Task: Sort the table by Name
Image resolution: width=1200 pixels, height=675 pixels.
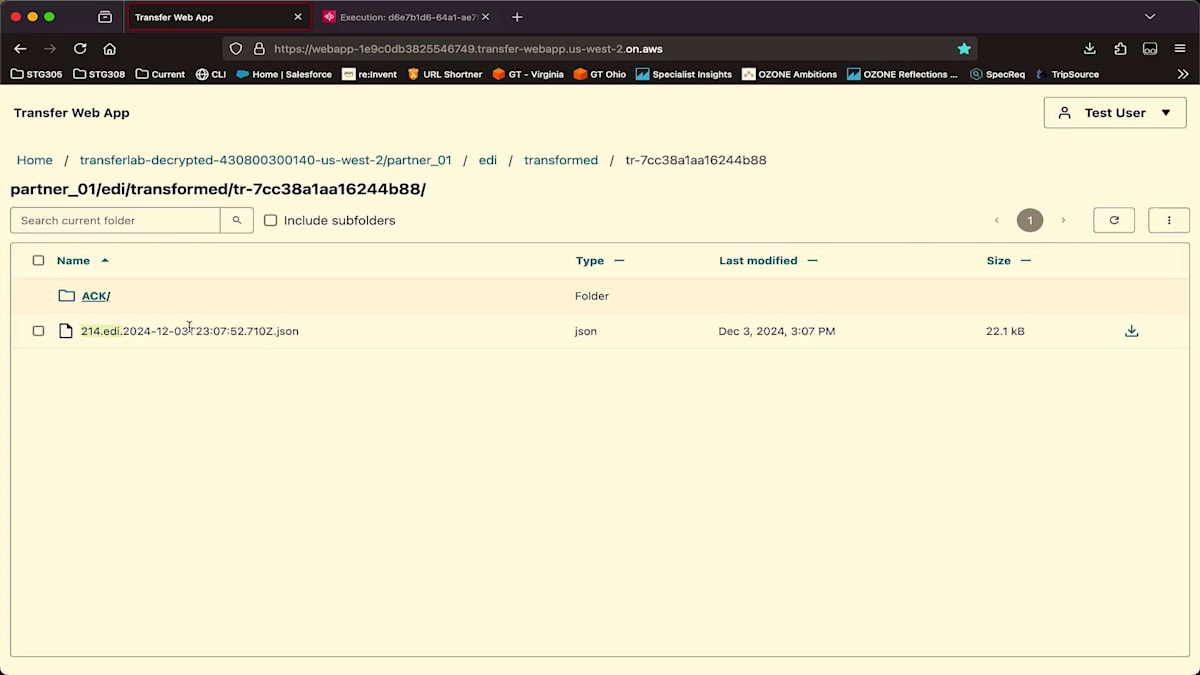Action: 82,260
